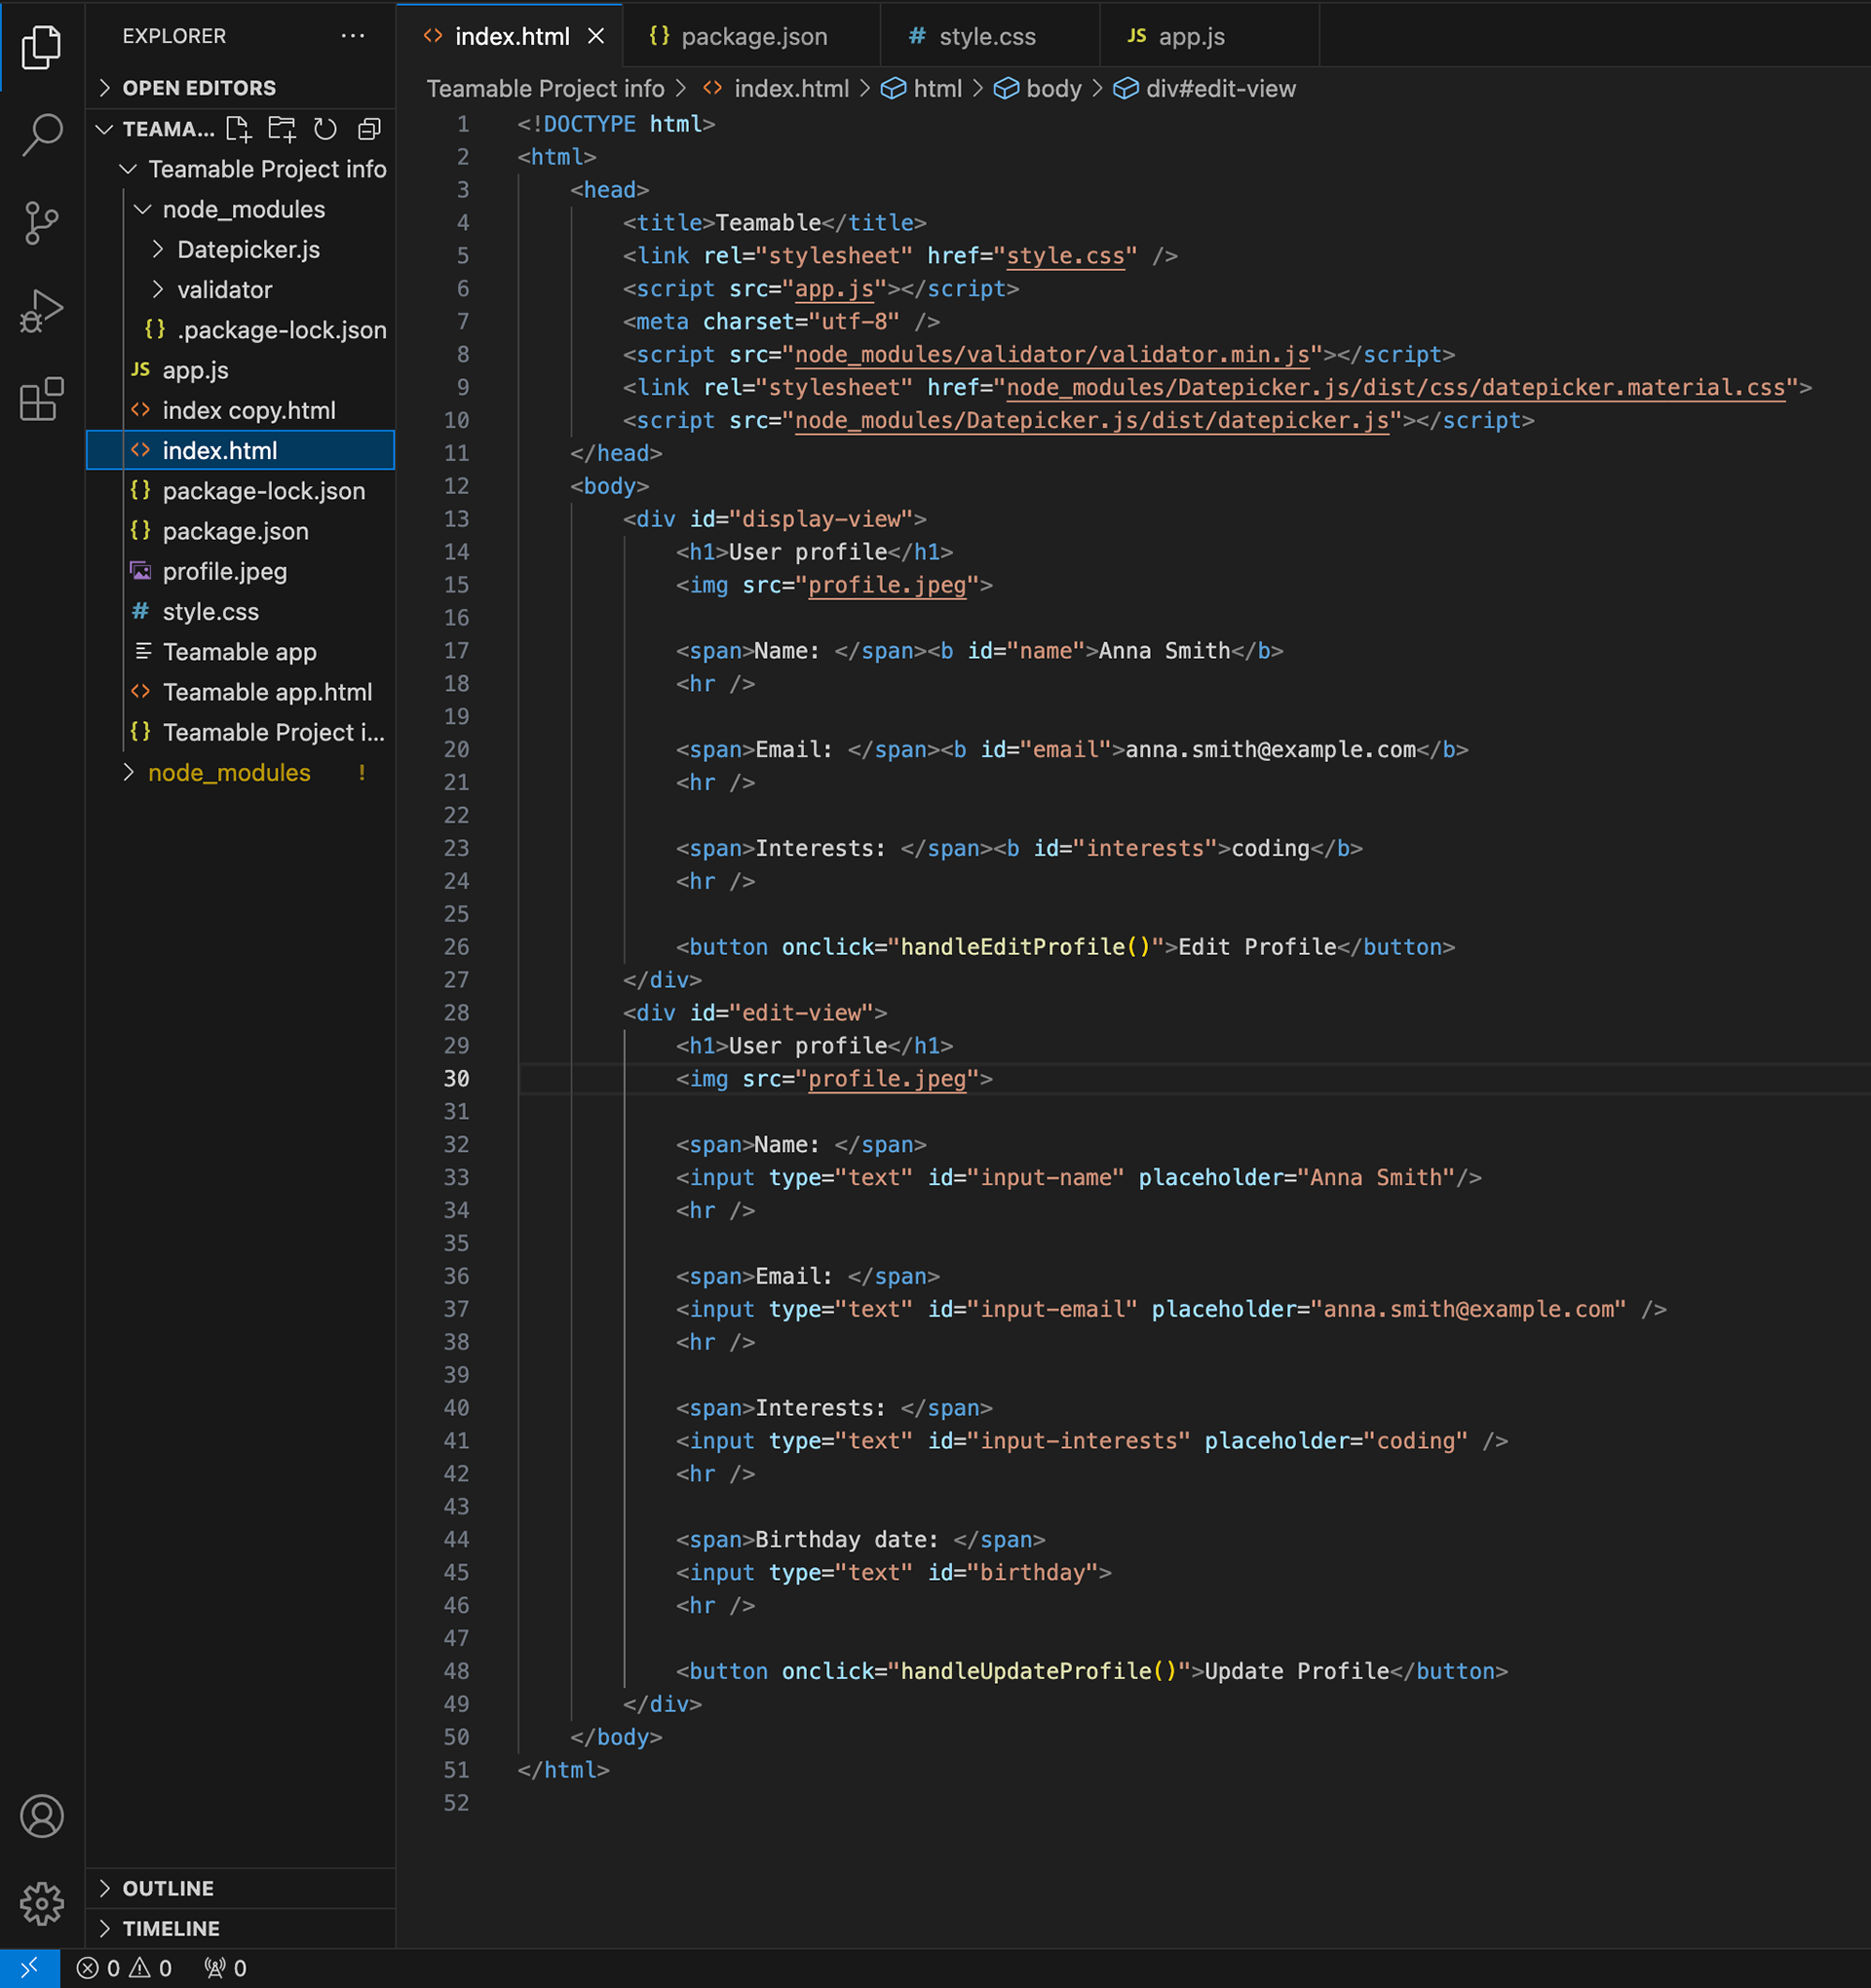Click the datepicker.js path on line 10
This screenshot has width=1871, height=1988.
[x=1092, y=421]
